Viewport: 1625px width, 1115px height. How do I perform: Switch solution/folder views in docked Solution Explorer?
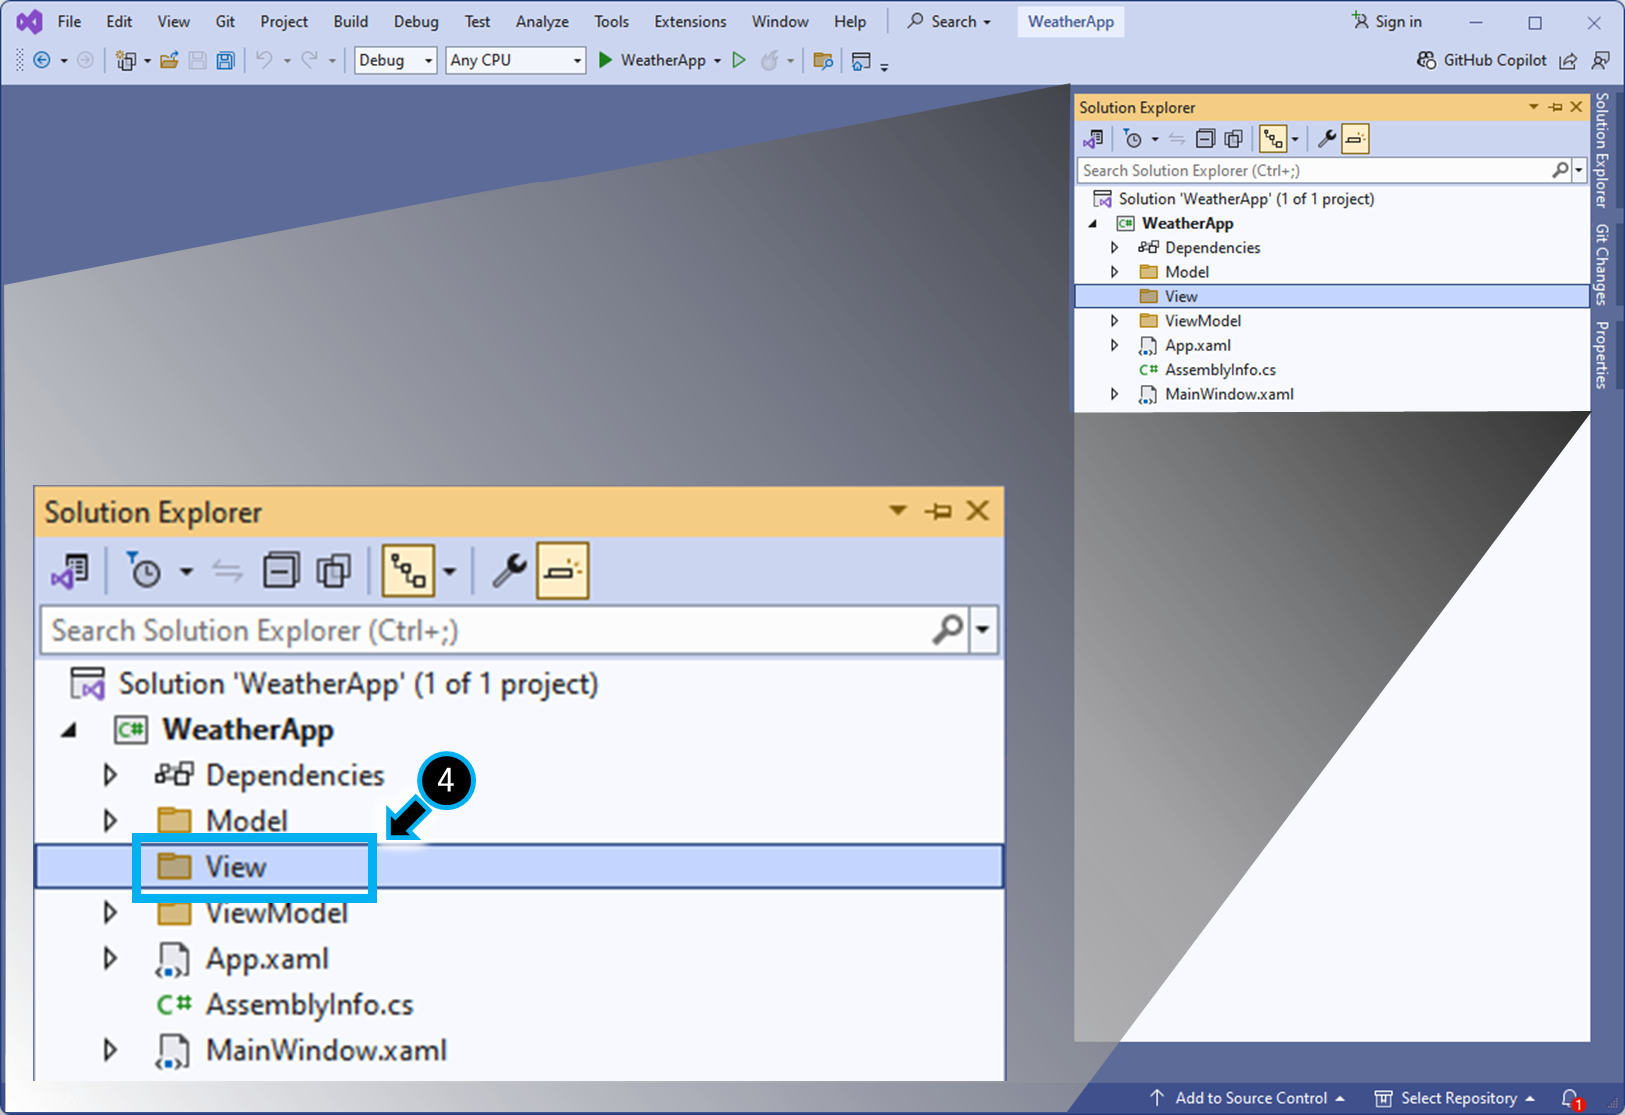point(1093,139)
